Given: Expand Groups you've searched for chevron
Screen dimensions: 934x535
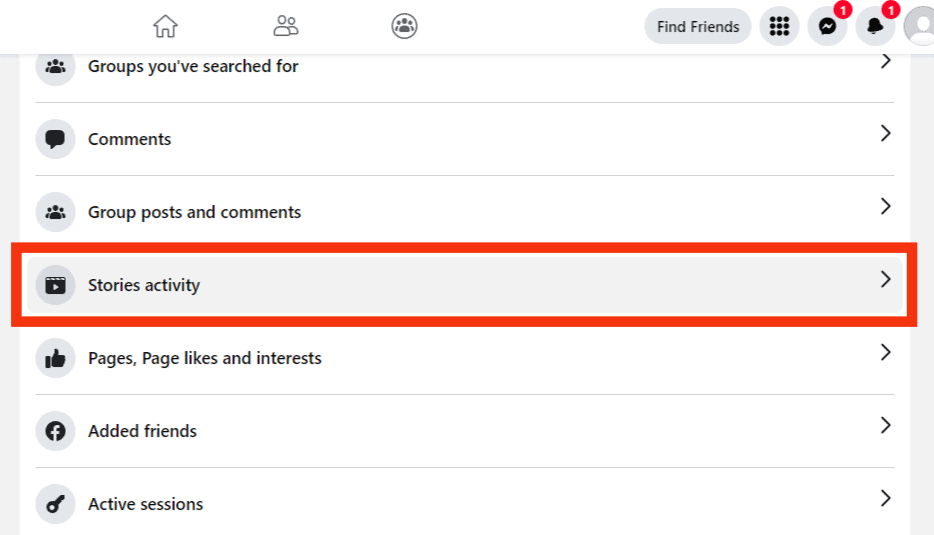Looking at the screenshot, I should [886, 60].
